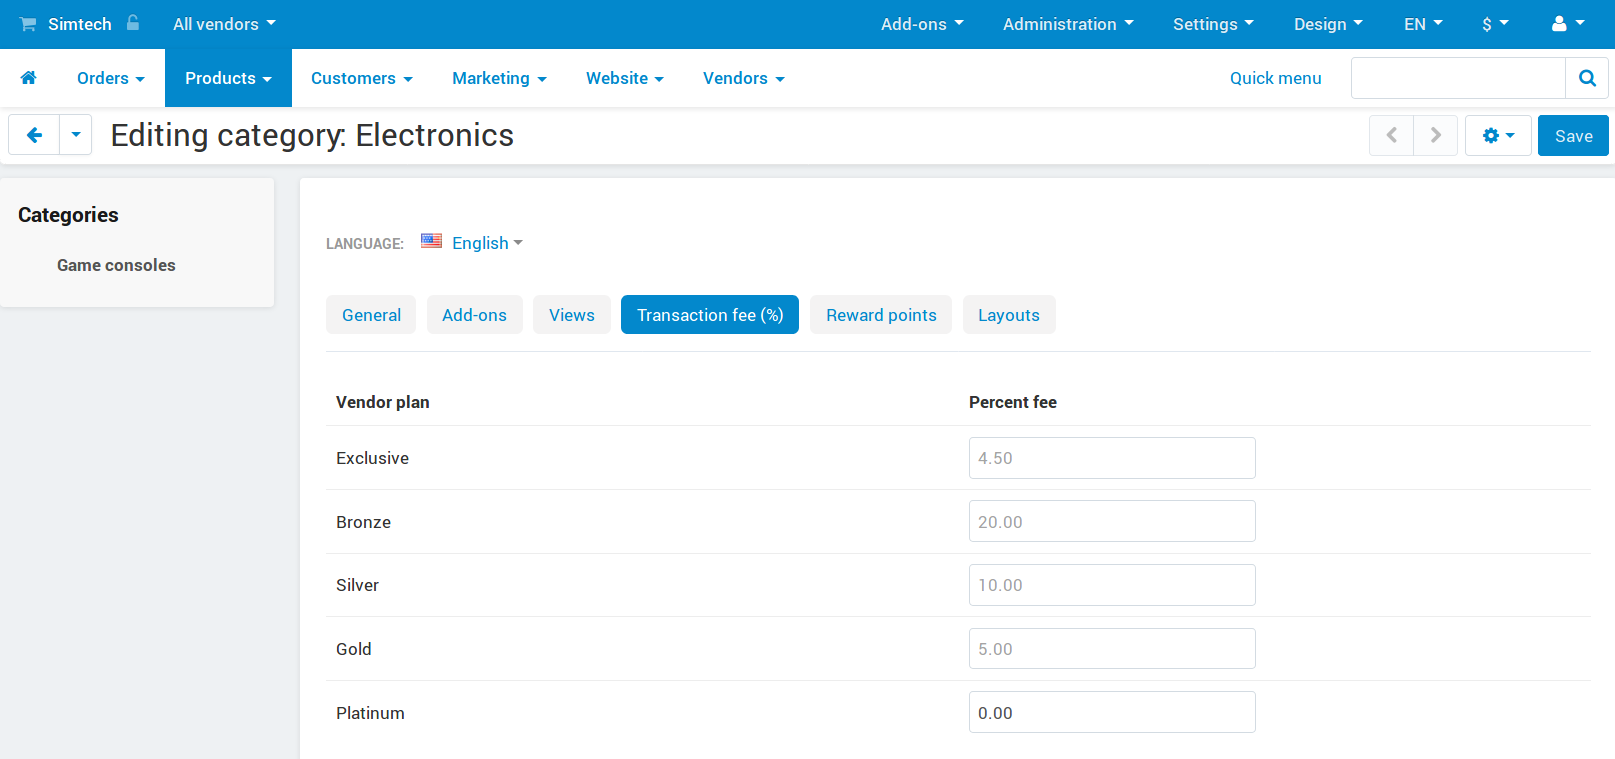Click the Exclusive percent fee field
This screenshot has width=1615, height=759.
tap(1112, 458)
